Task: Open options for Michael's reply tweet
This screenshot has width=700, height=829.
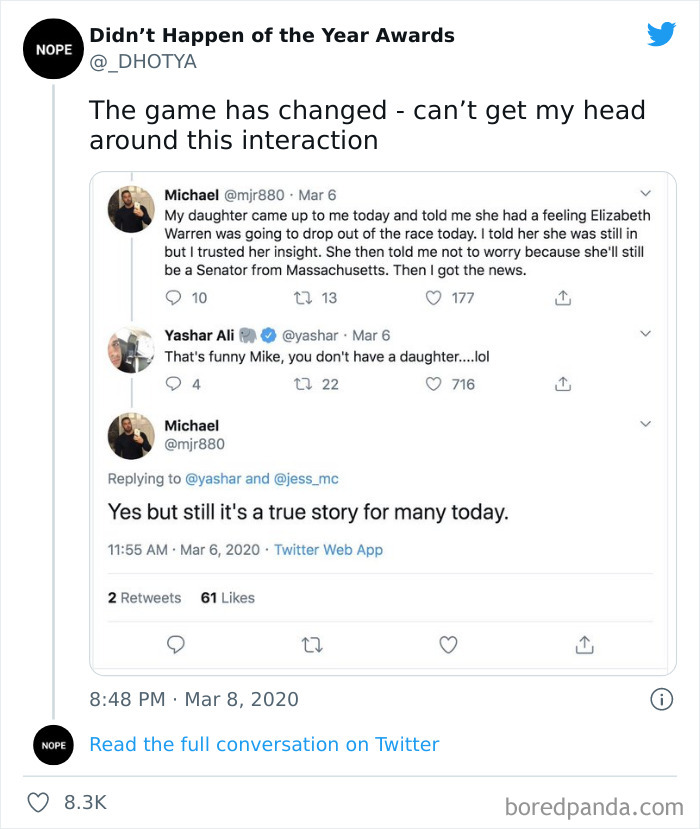Action: point(646,424)
